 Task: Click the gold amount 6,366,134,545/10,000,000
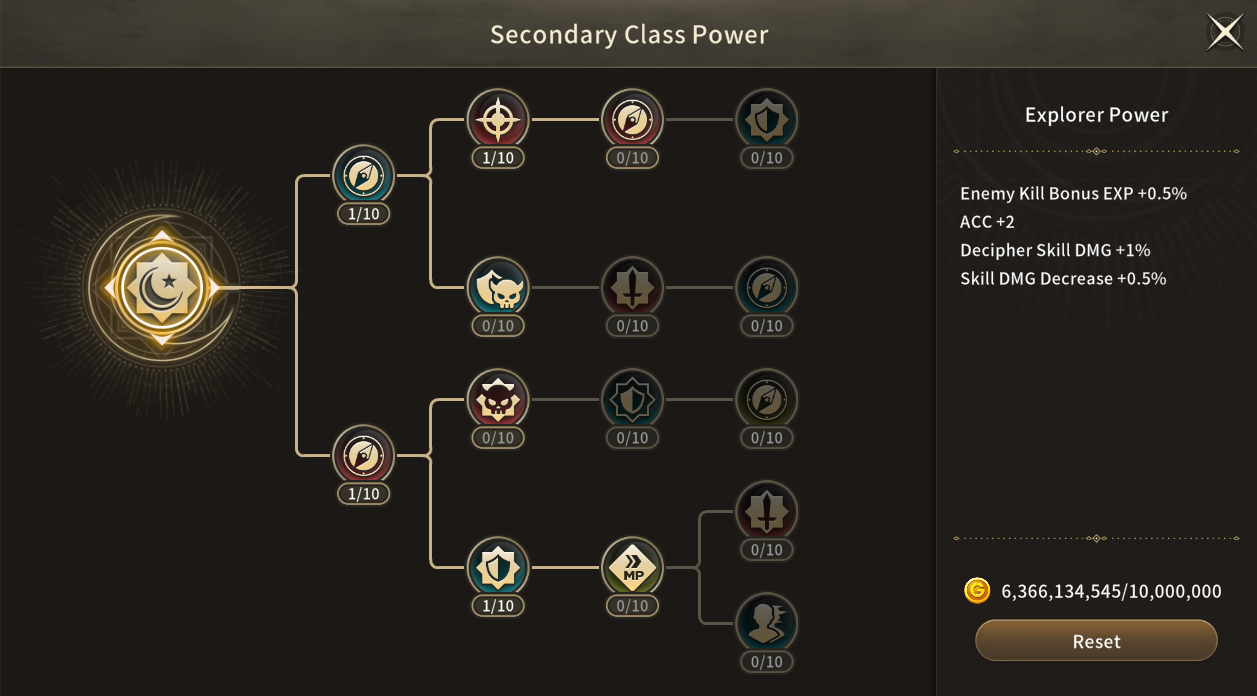1111,591
